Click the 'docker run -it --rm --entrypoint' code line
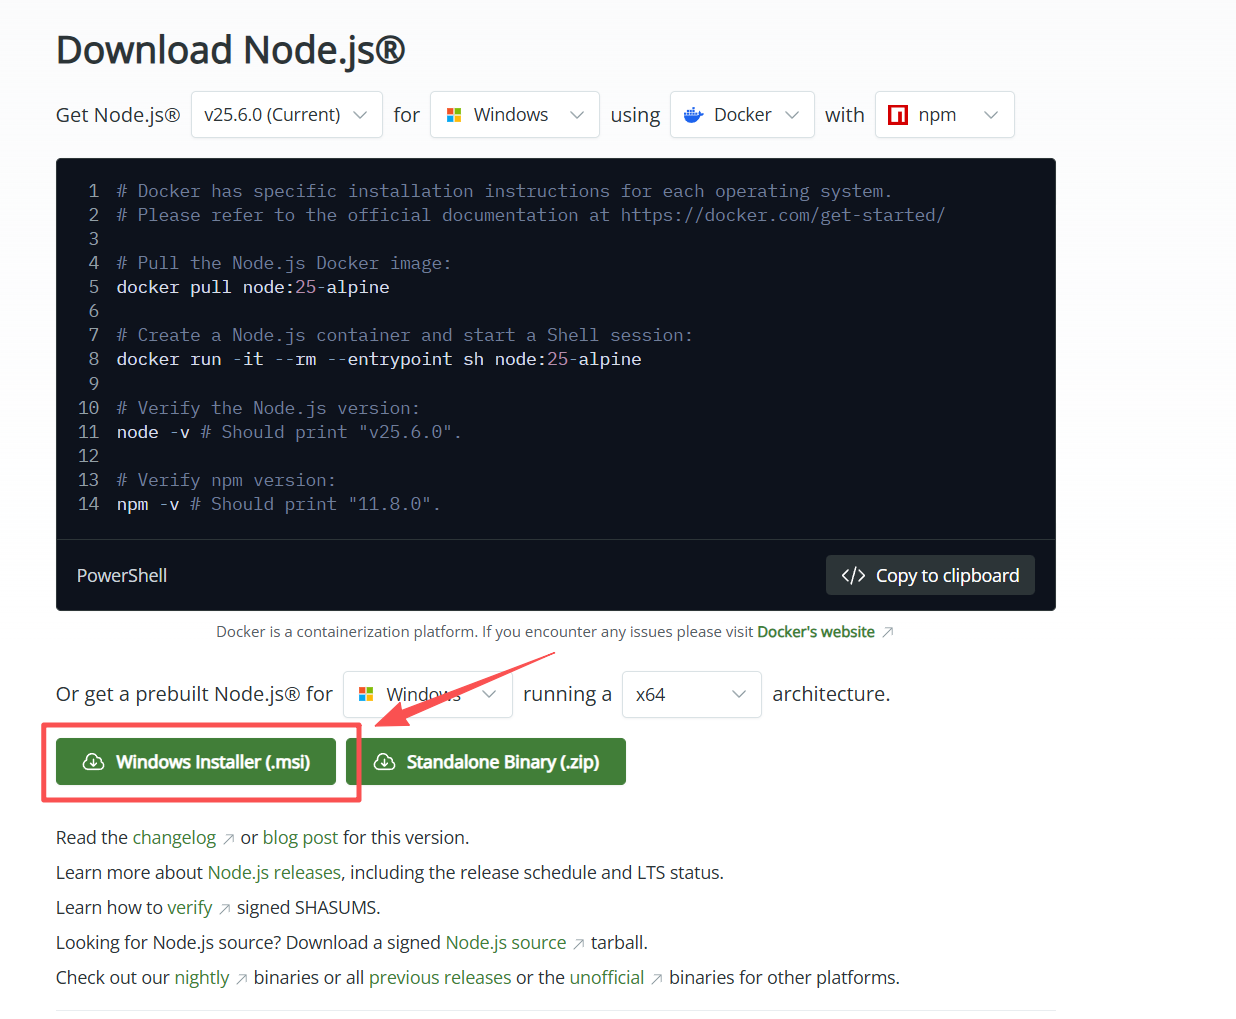This screenshot has height=1019, width=1236. (379, 359)
